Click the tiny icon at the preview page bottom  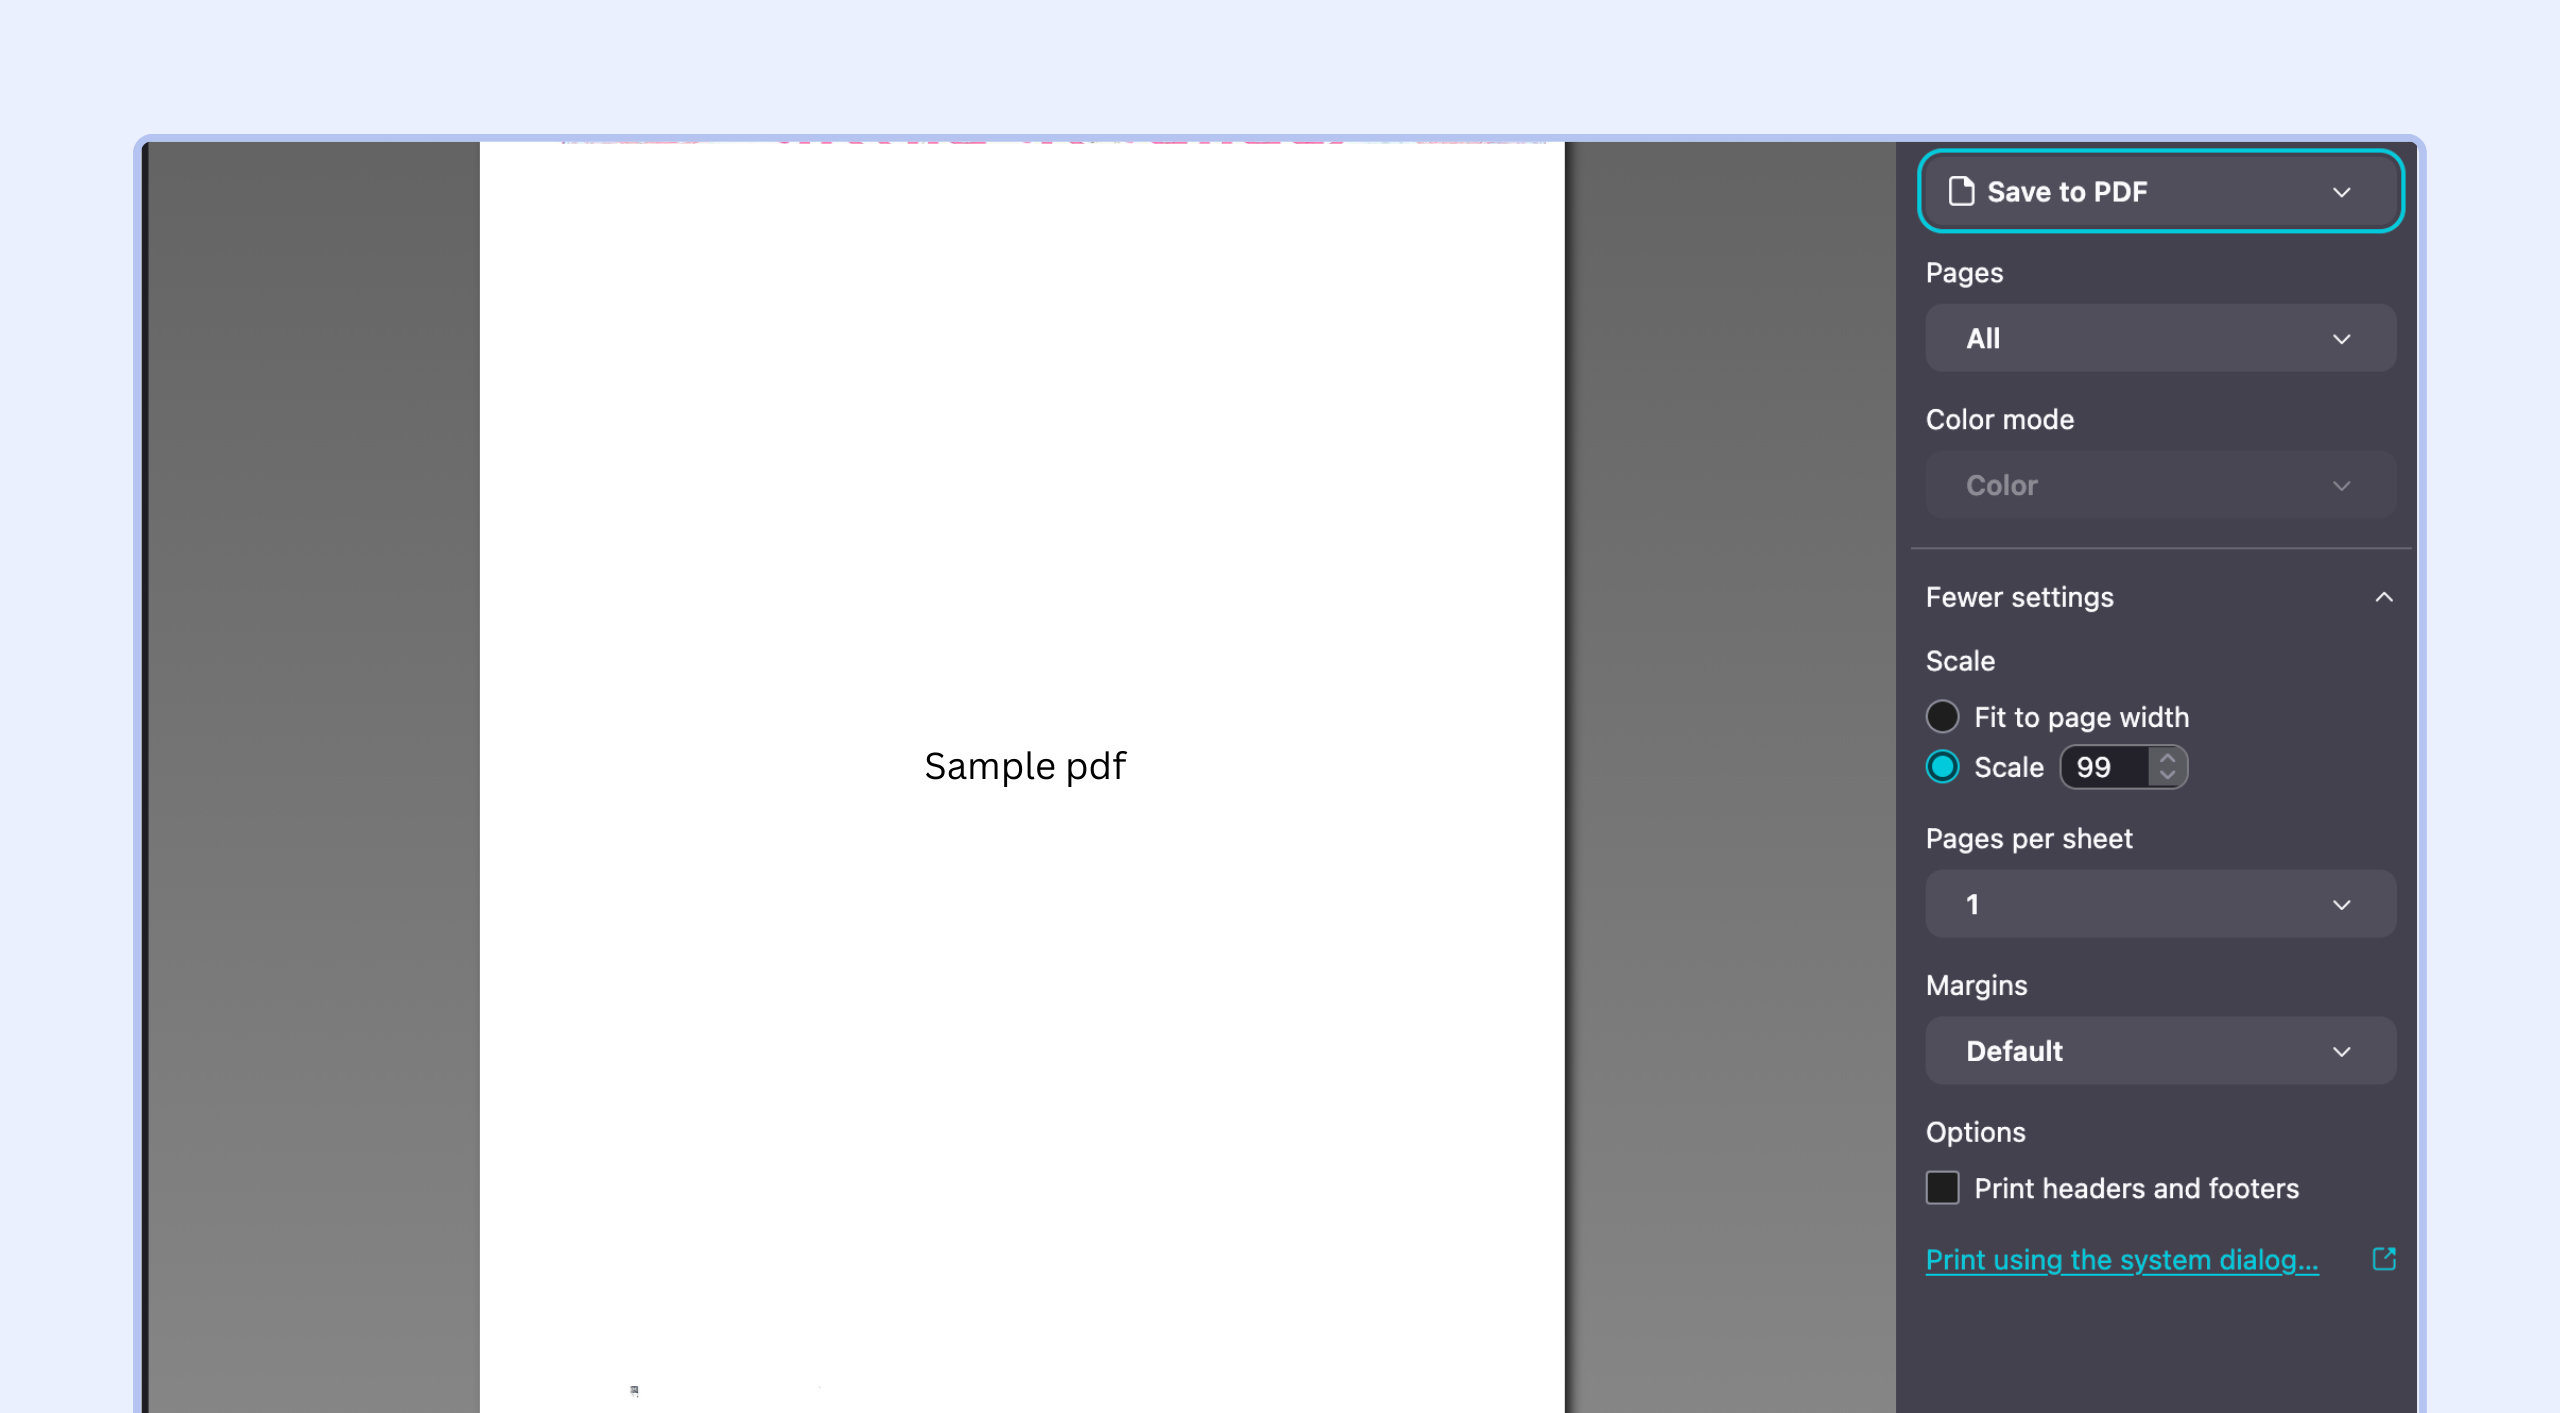pyautogui.click(x=634, y=1389)
